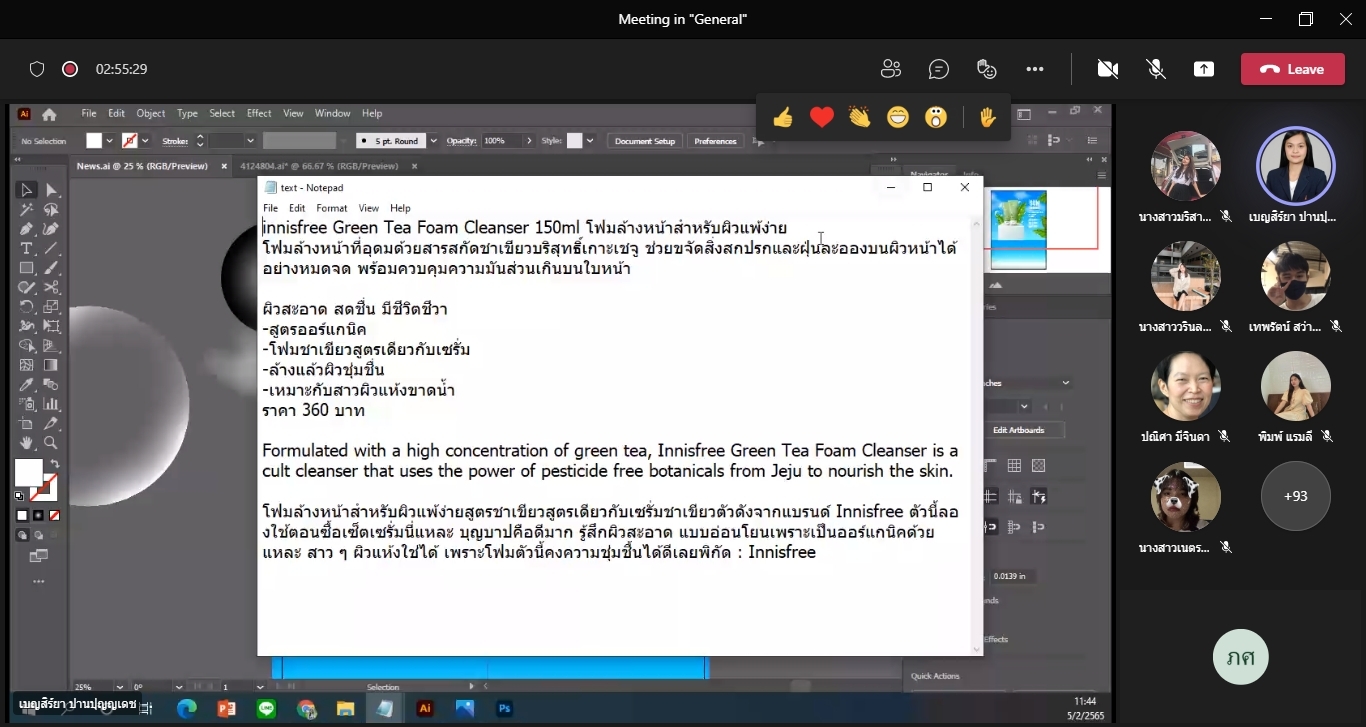This screenshot has width=1366, height=727.
Task: Open Notepad Format menu
Action: pyautogui.click(x=332, y=208)
